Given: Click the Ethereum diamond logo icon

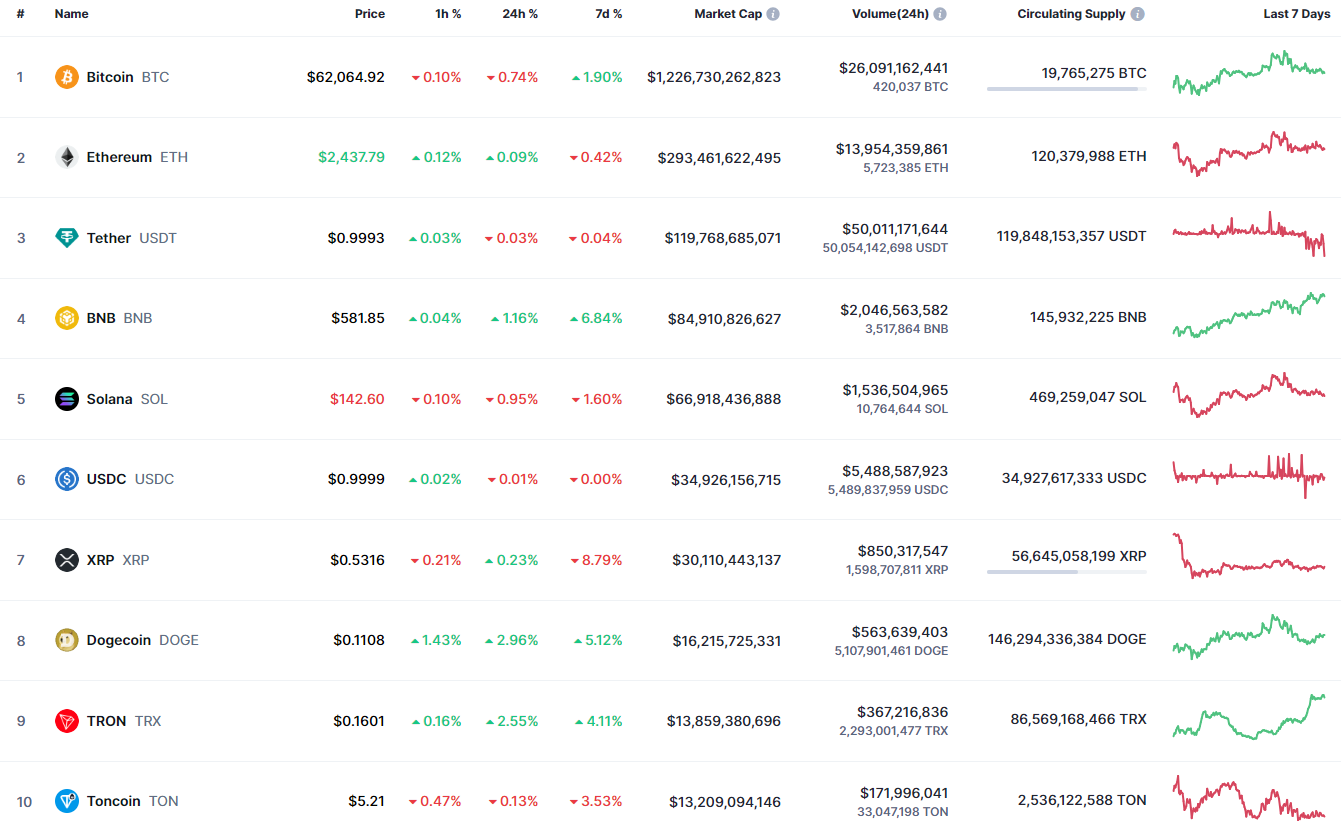Looking at the screenshot, I should 67,157.
